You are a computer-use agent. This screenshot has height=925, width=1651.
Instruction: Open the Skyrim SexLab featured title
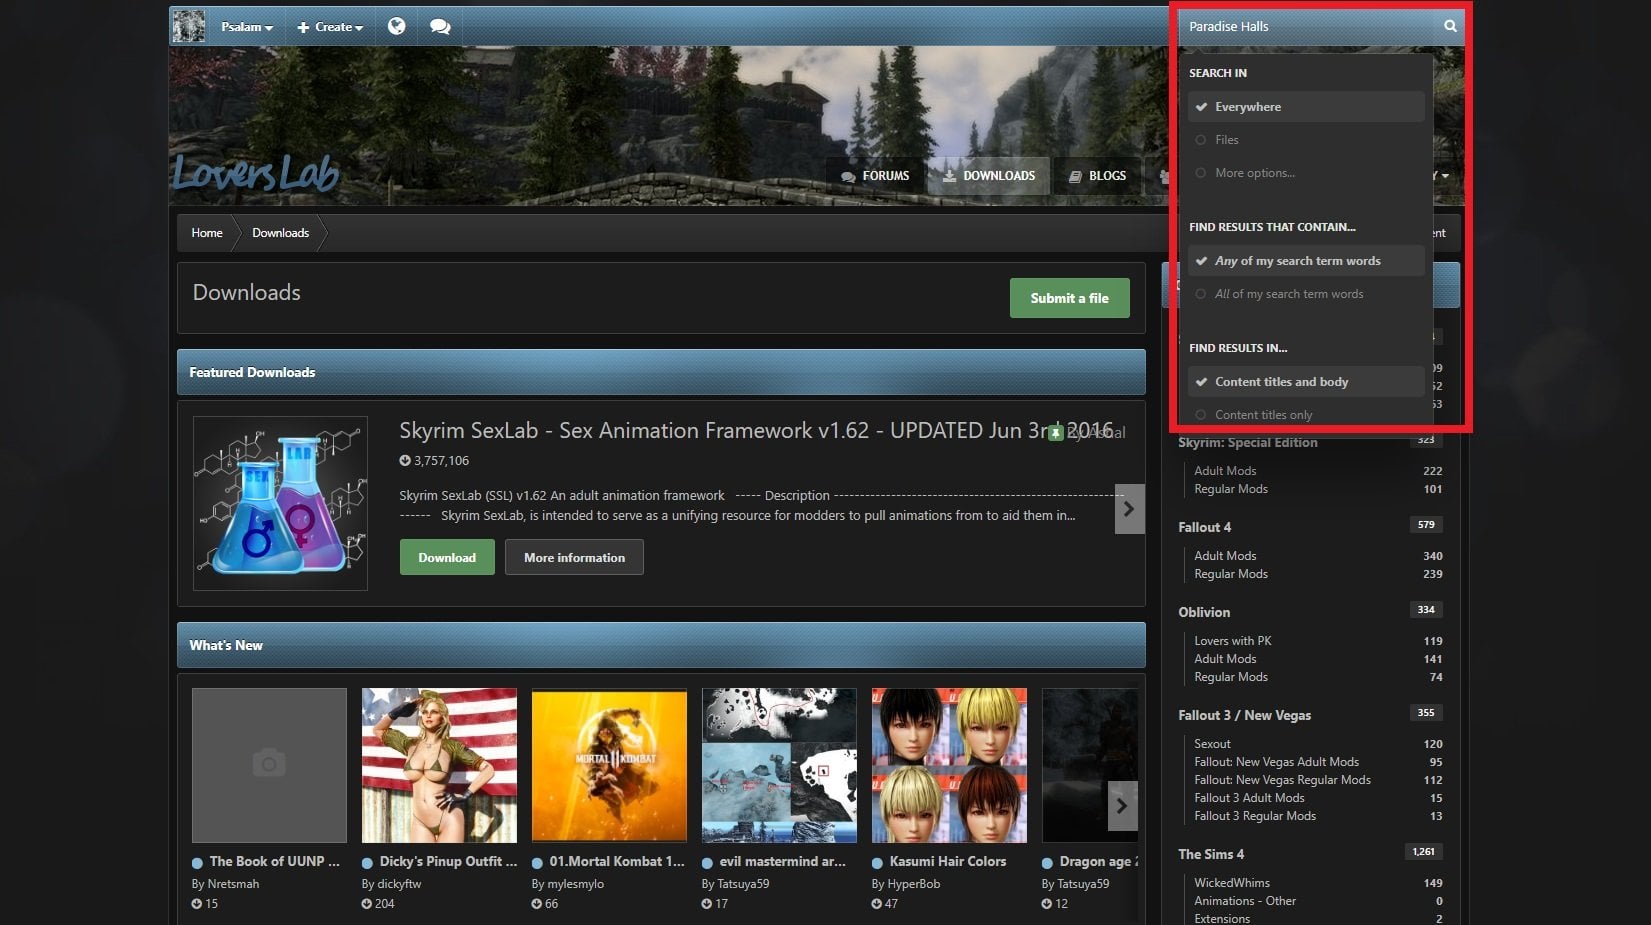[756, 431]
